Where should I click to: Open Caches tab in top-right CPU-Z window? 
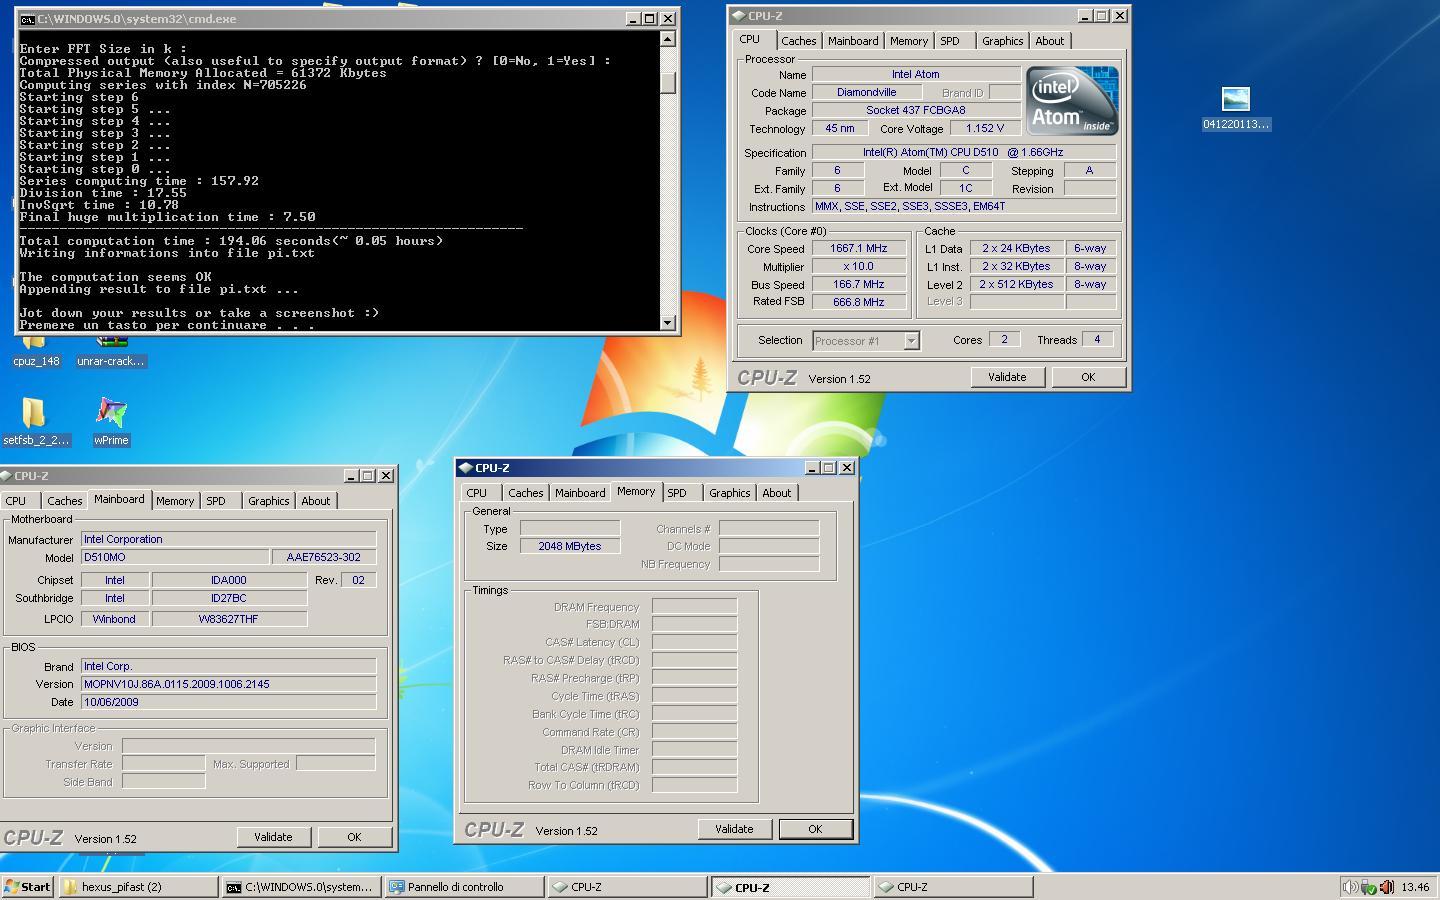click(799, 41)
